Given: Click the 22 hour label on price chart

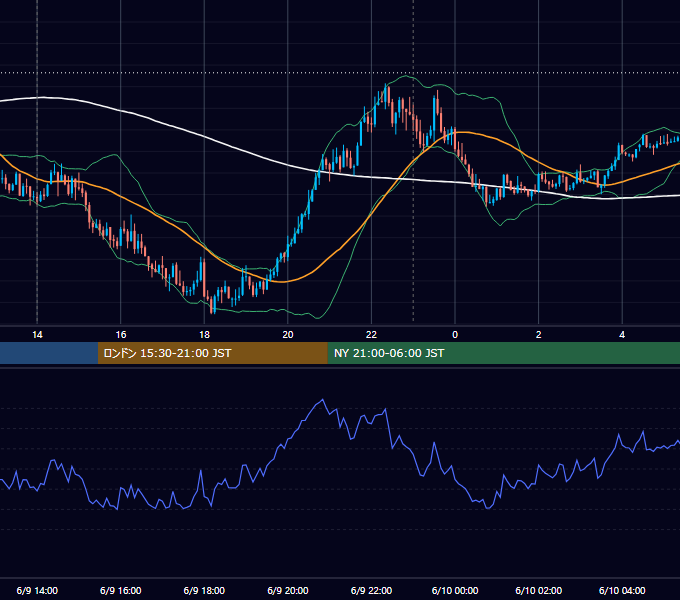Looking at the screenshot, I should pyautogui.click(x=371, y=335).
